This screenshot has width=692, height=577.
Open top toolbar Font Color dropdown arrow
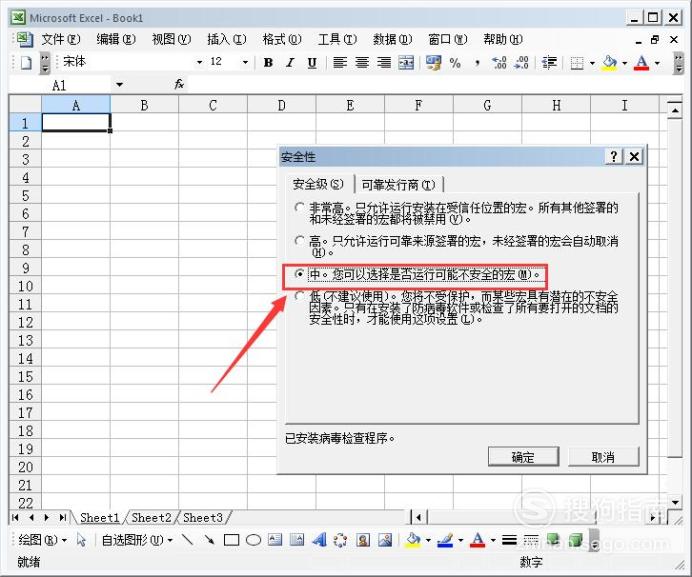657,63
